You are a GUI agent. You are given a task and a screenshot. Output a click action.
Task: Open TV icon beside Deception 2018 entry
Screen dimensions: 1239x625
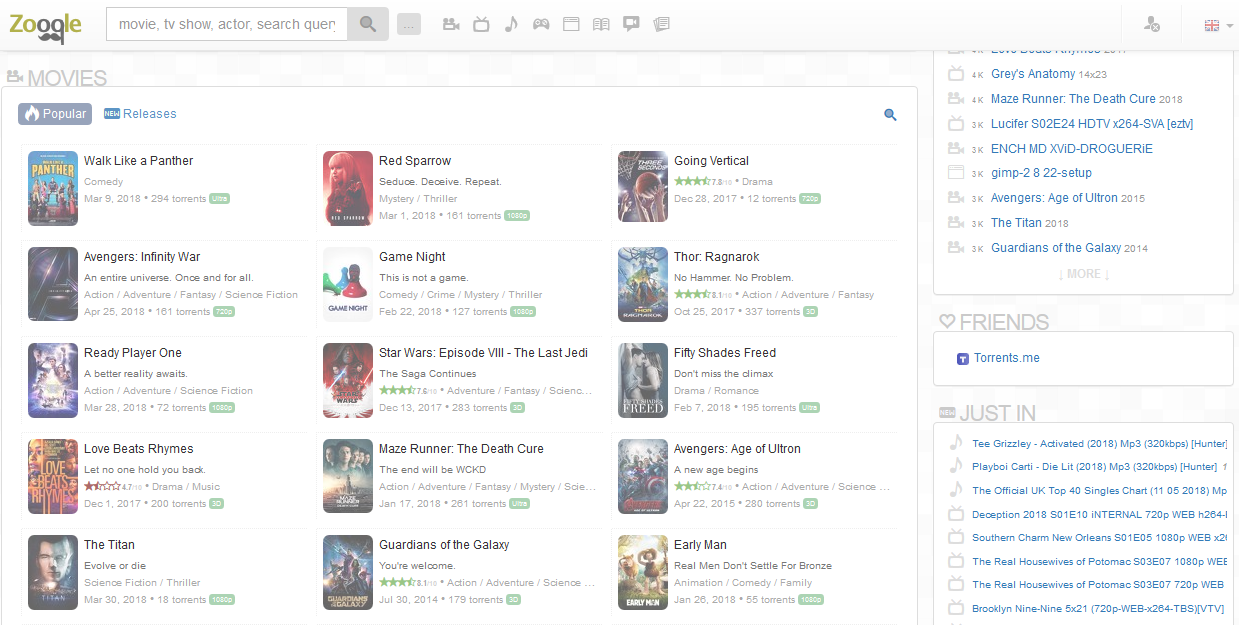coord(955,514)
